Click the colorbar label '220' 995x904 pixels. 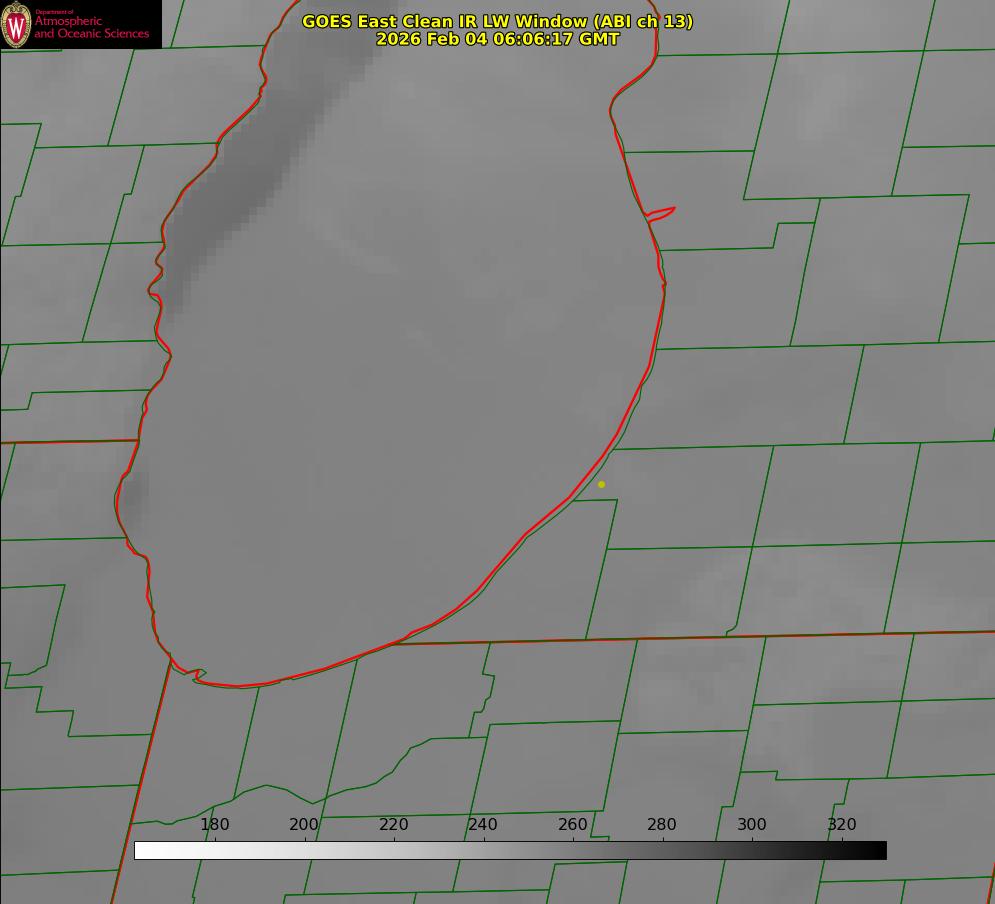[x=393, y=824]
